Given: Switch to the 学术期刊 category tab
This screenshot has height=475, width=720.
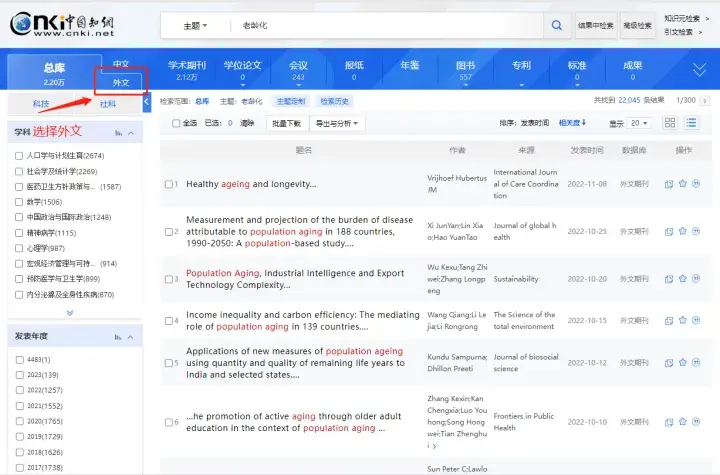Looking at the screenshot, I should tap(185, 70).
